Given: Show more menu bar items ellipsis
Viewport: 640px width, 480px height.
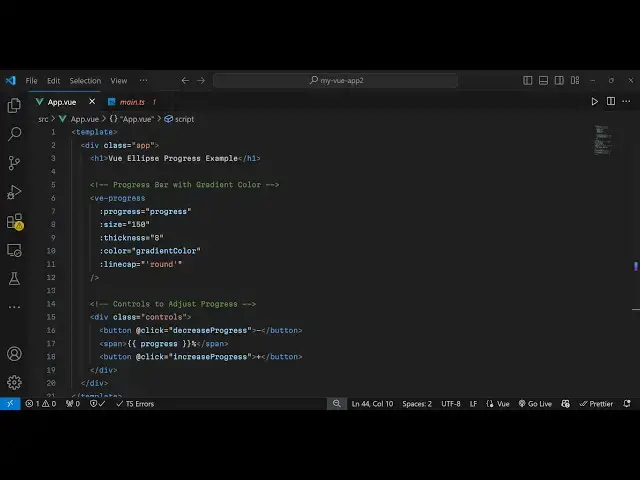Looking at the screenshot, I should pos(143,80).
